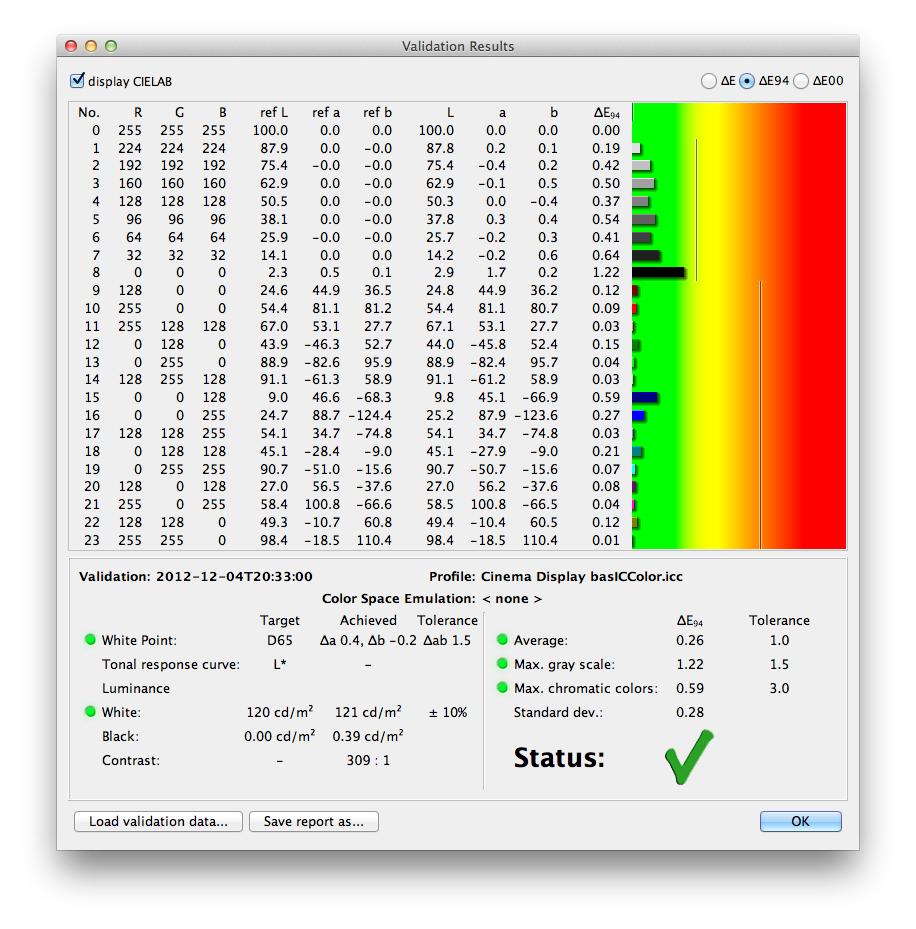Click ref L value 100.0 in row 0
This screenshot has width=916, height=929.
point(270,130)
